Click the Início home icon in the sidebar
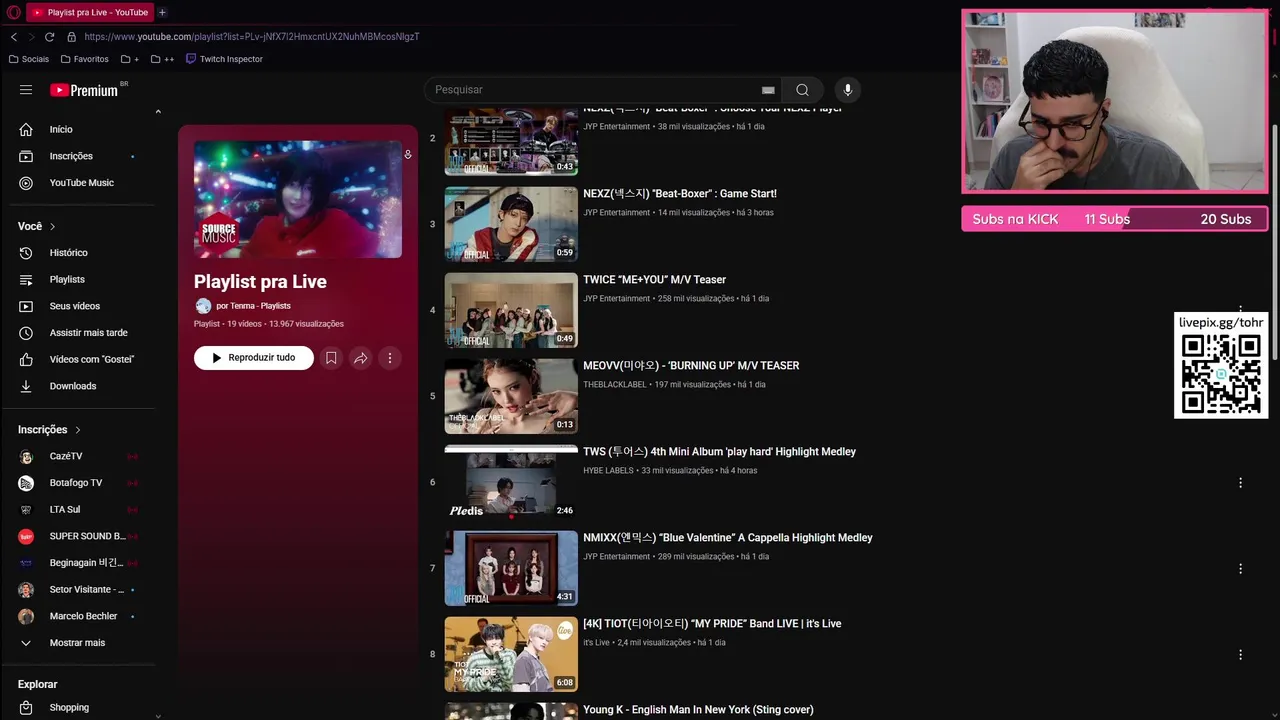 click(26, 129)
